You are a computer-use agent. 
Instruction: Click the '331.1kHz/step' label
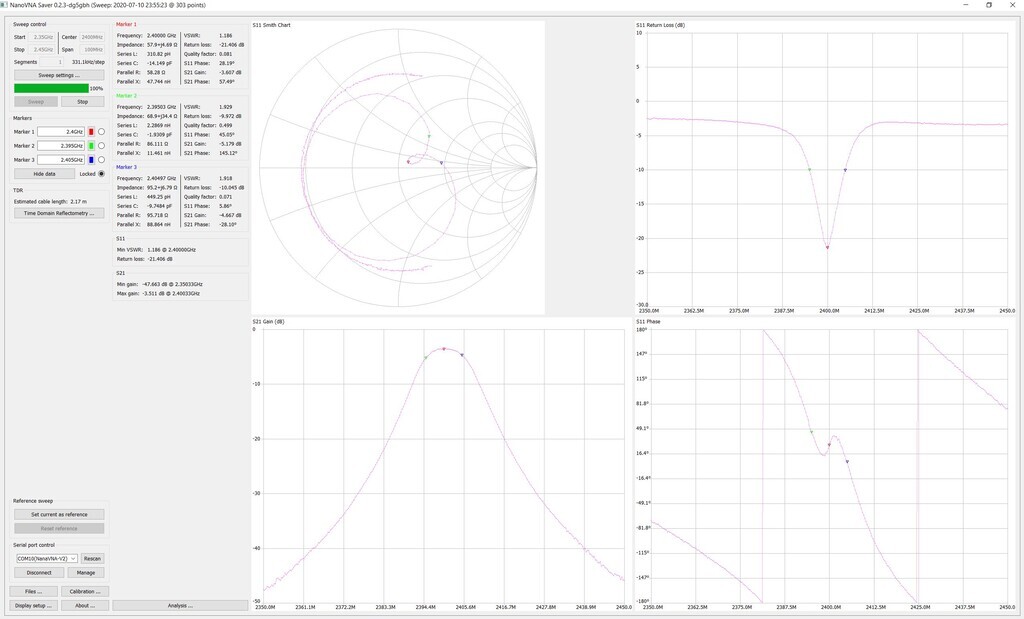pyautogui.click(x=88, y=62)
